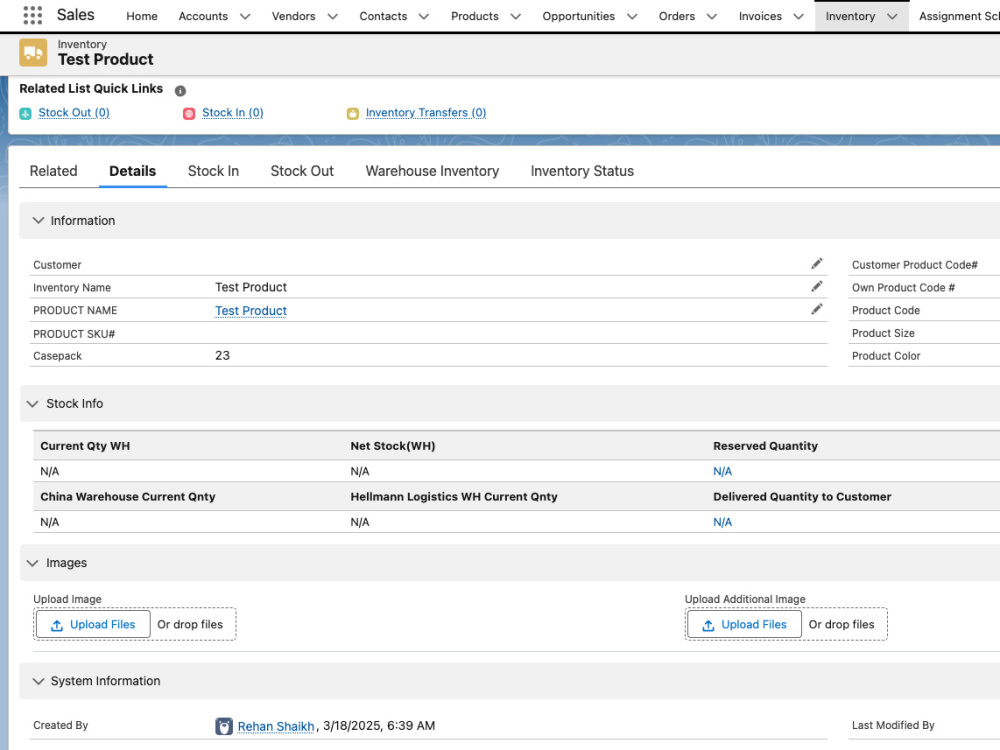Viewport: 1000px width, 750px height.
Task: Open the Inventory Transfers (0) quick link
Action: [x=426, y=113]
